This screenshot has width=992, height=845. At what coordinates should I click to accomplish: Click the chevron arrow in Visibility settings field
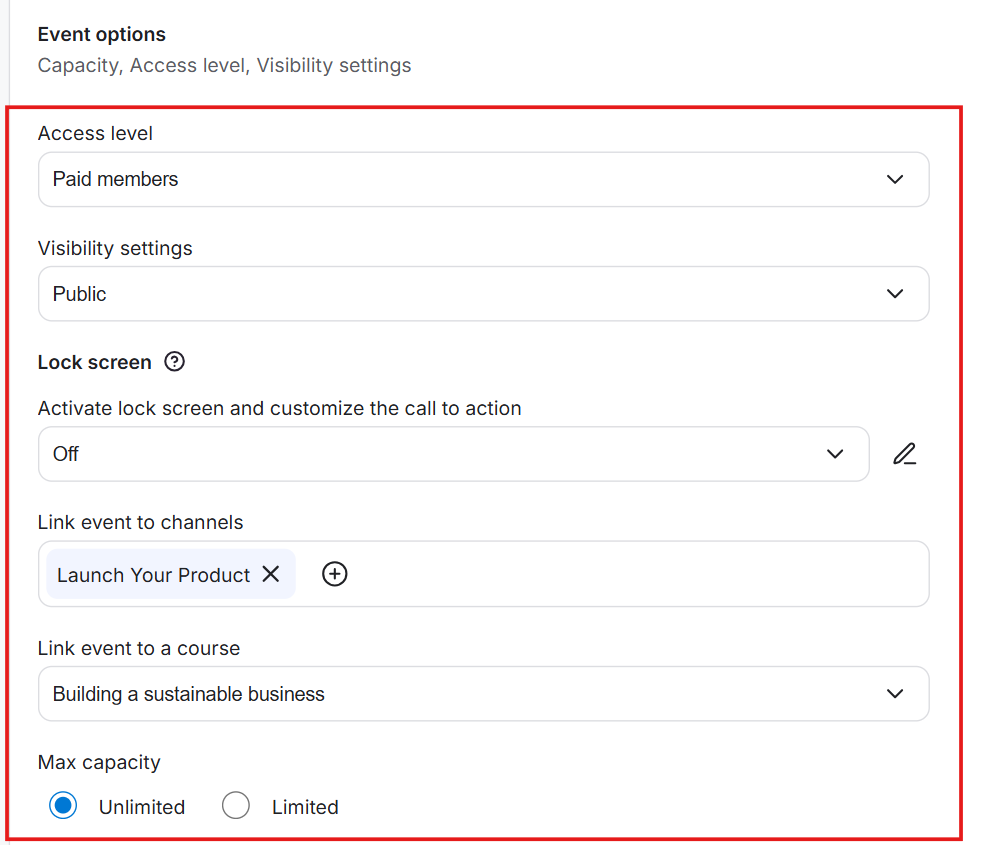895,294
